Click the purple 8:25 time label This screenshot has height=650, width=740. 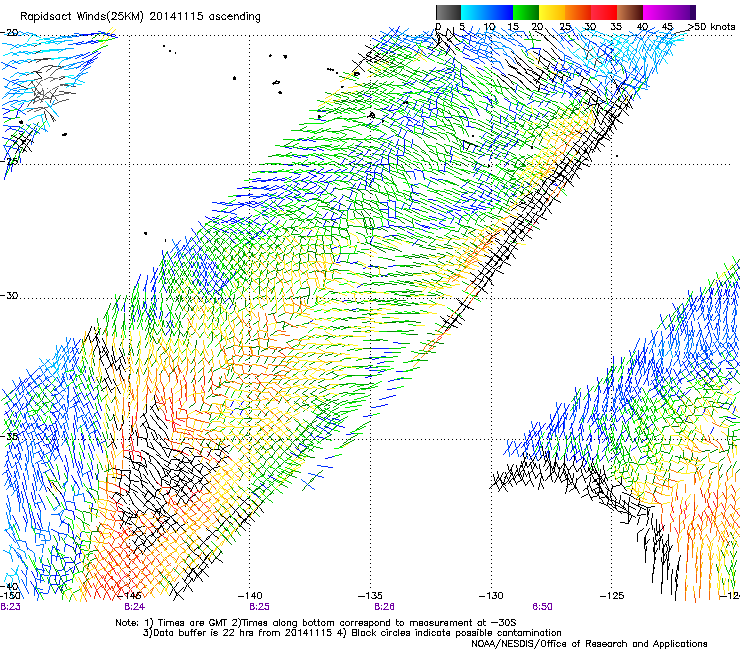point(260,607)
